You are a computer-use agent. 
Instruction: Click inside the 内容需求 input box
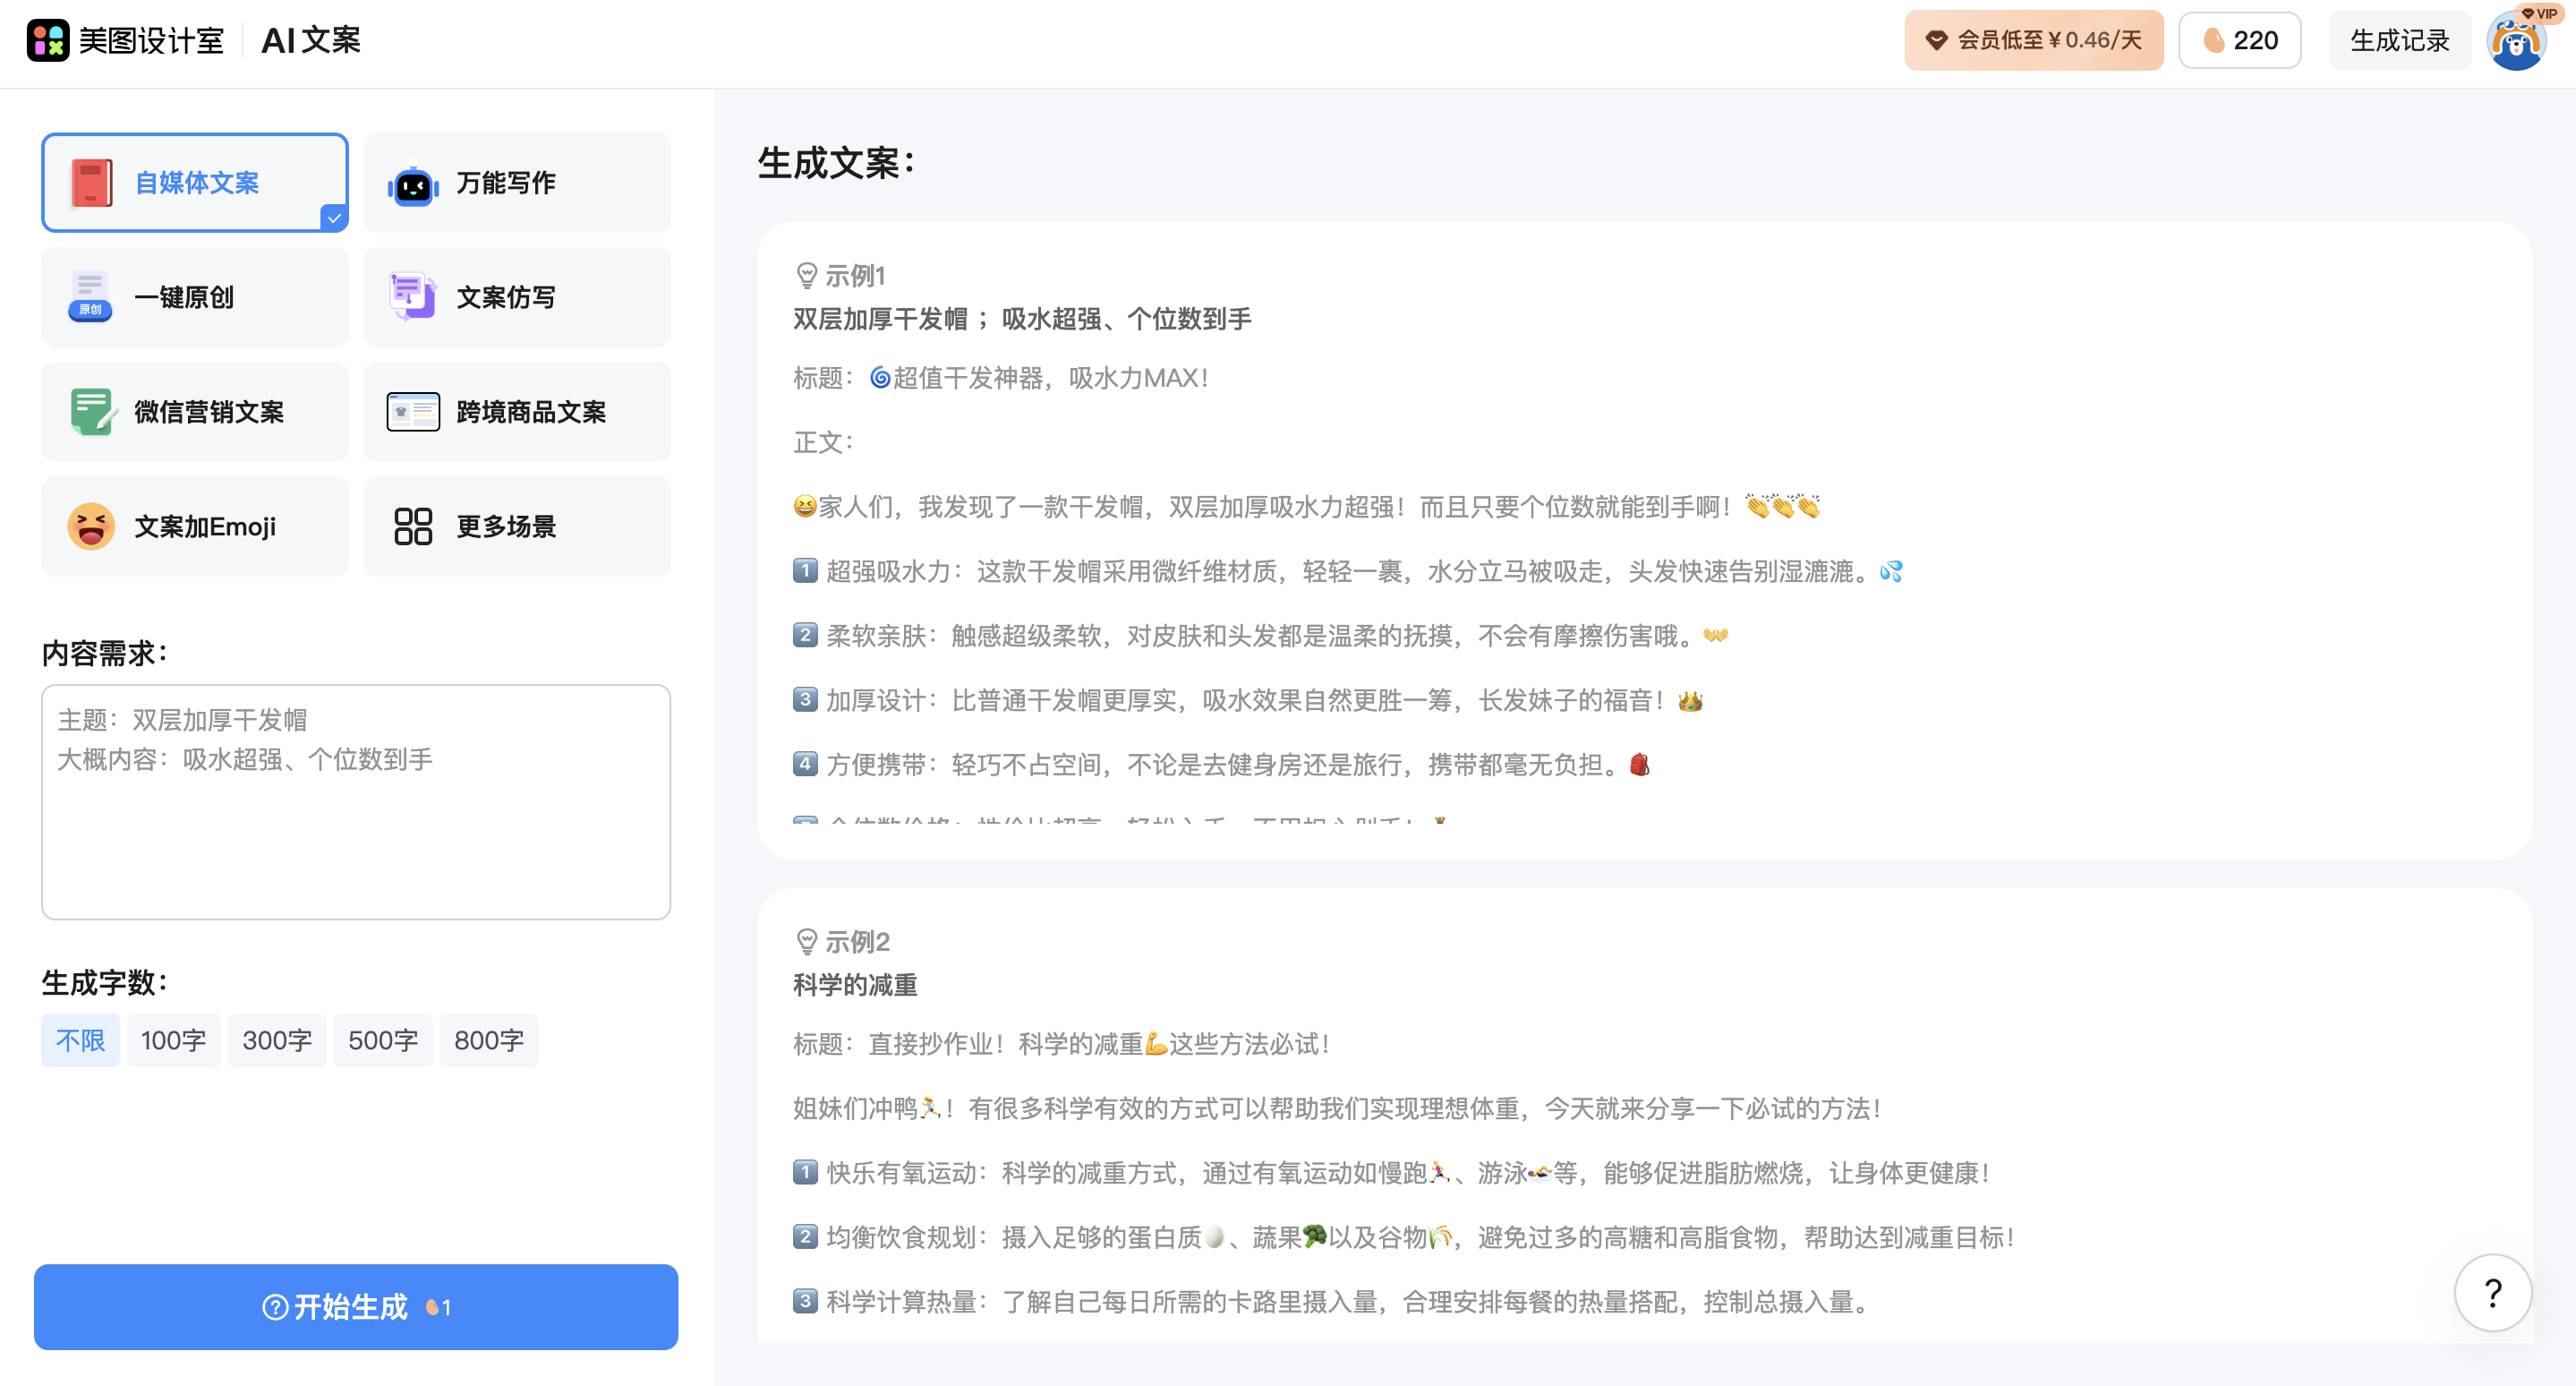coord(356,802)
